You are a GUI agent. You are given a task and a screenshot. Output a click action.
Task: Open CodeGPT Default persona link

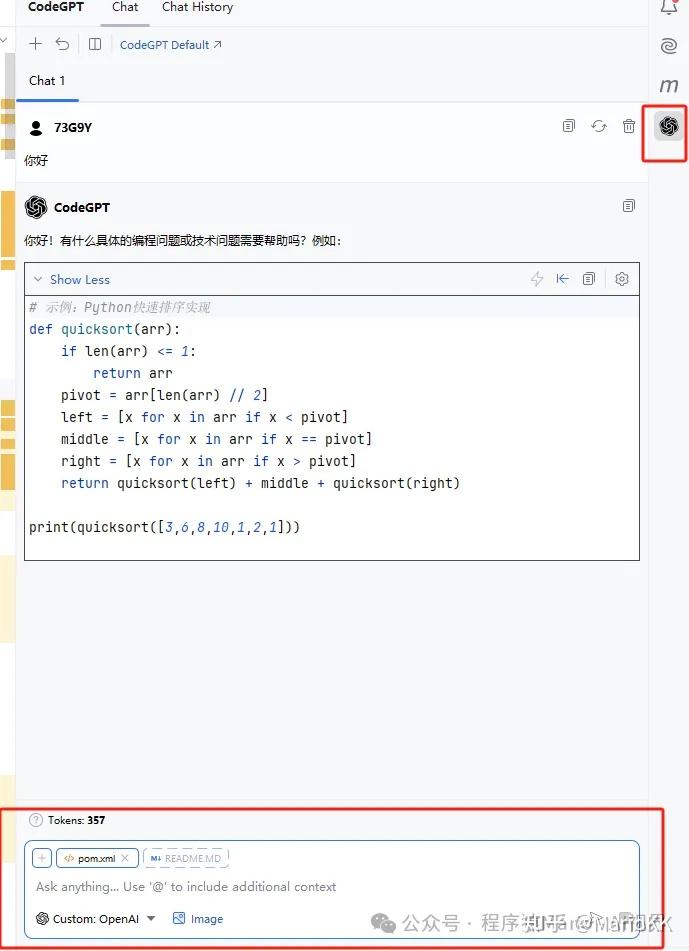[x=170, y=45]
